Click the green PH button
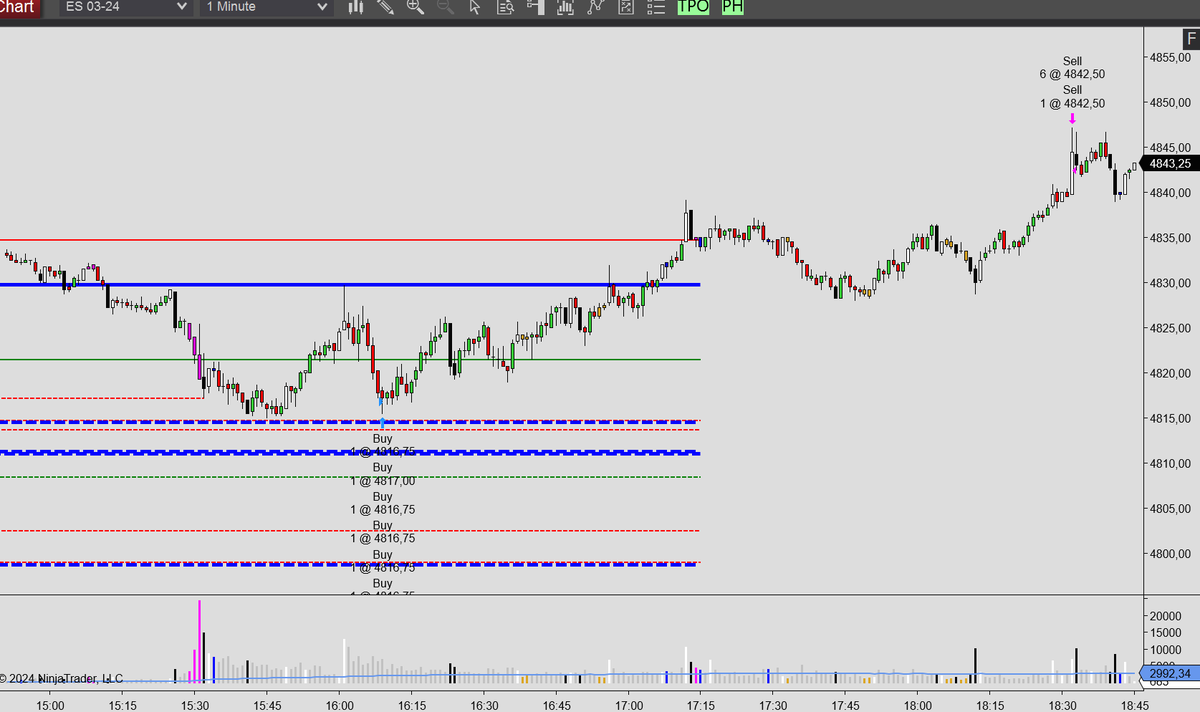1200x712 pixels. point(733,7)
